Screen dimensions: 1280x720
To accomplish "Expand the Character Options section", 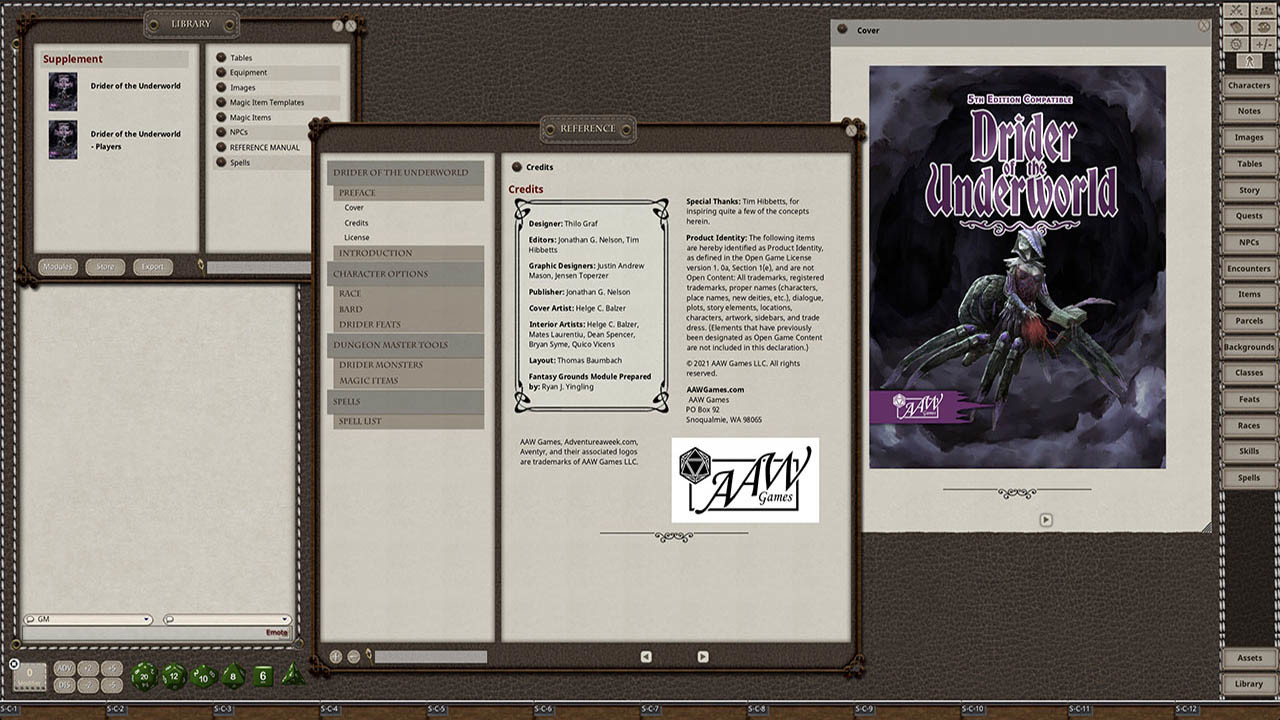I will [405, 274].
